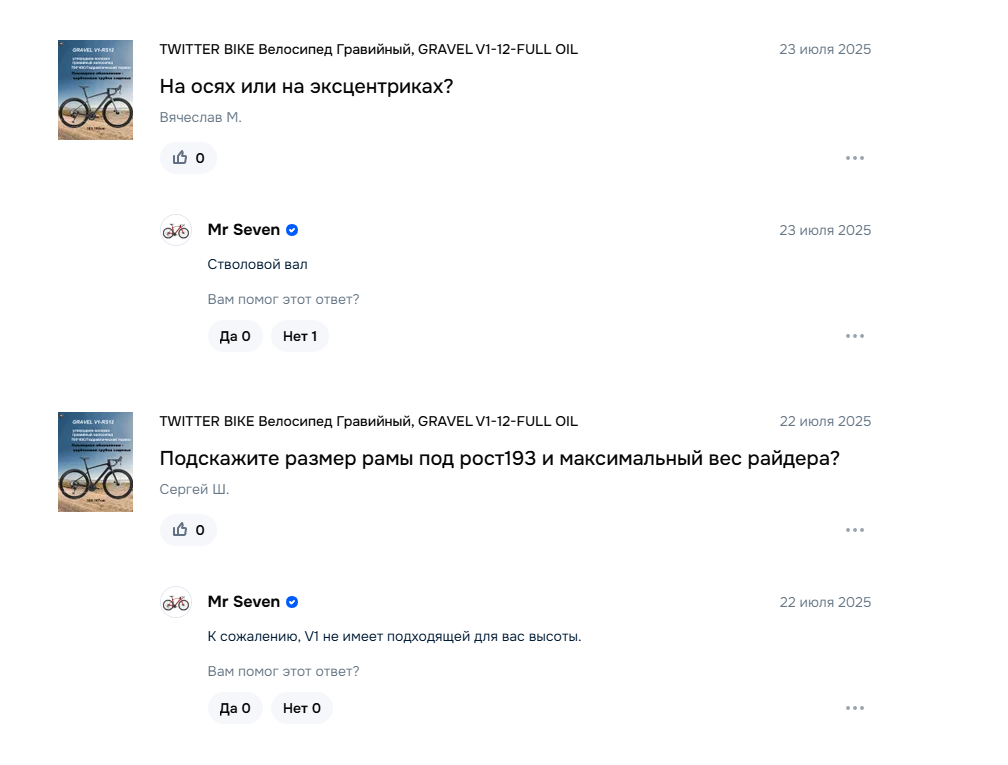Open the second gravel bike product thumbnail
The height and width of the screenshot is (765, 1008).
(x=95, y=462)
